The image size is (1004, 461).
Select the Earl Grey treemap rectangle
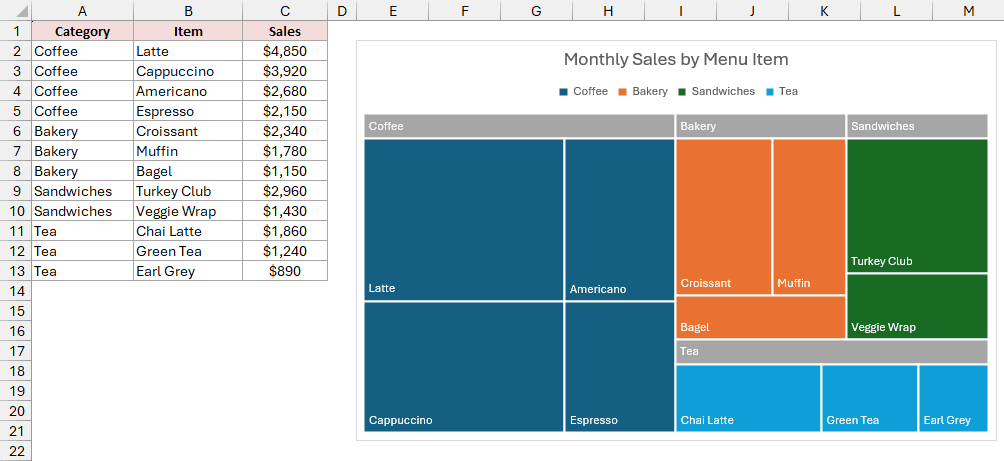[953, 398]
